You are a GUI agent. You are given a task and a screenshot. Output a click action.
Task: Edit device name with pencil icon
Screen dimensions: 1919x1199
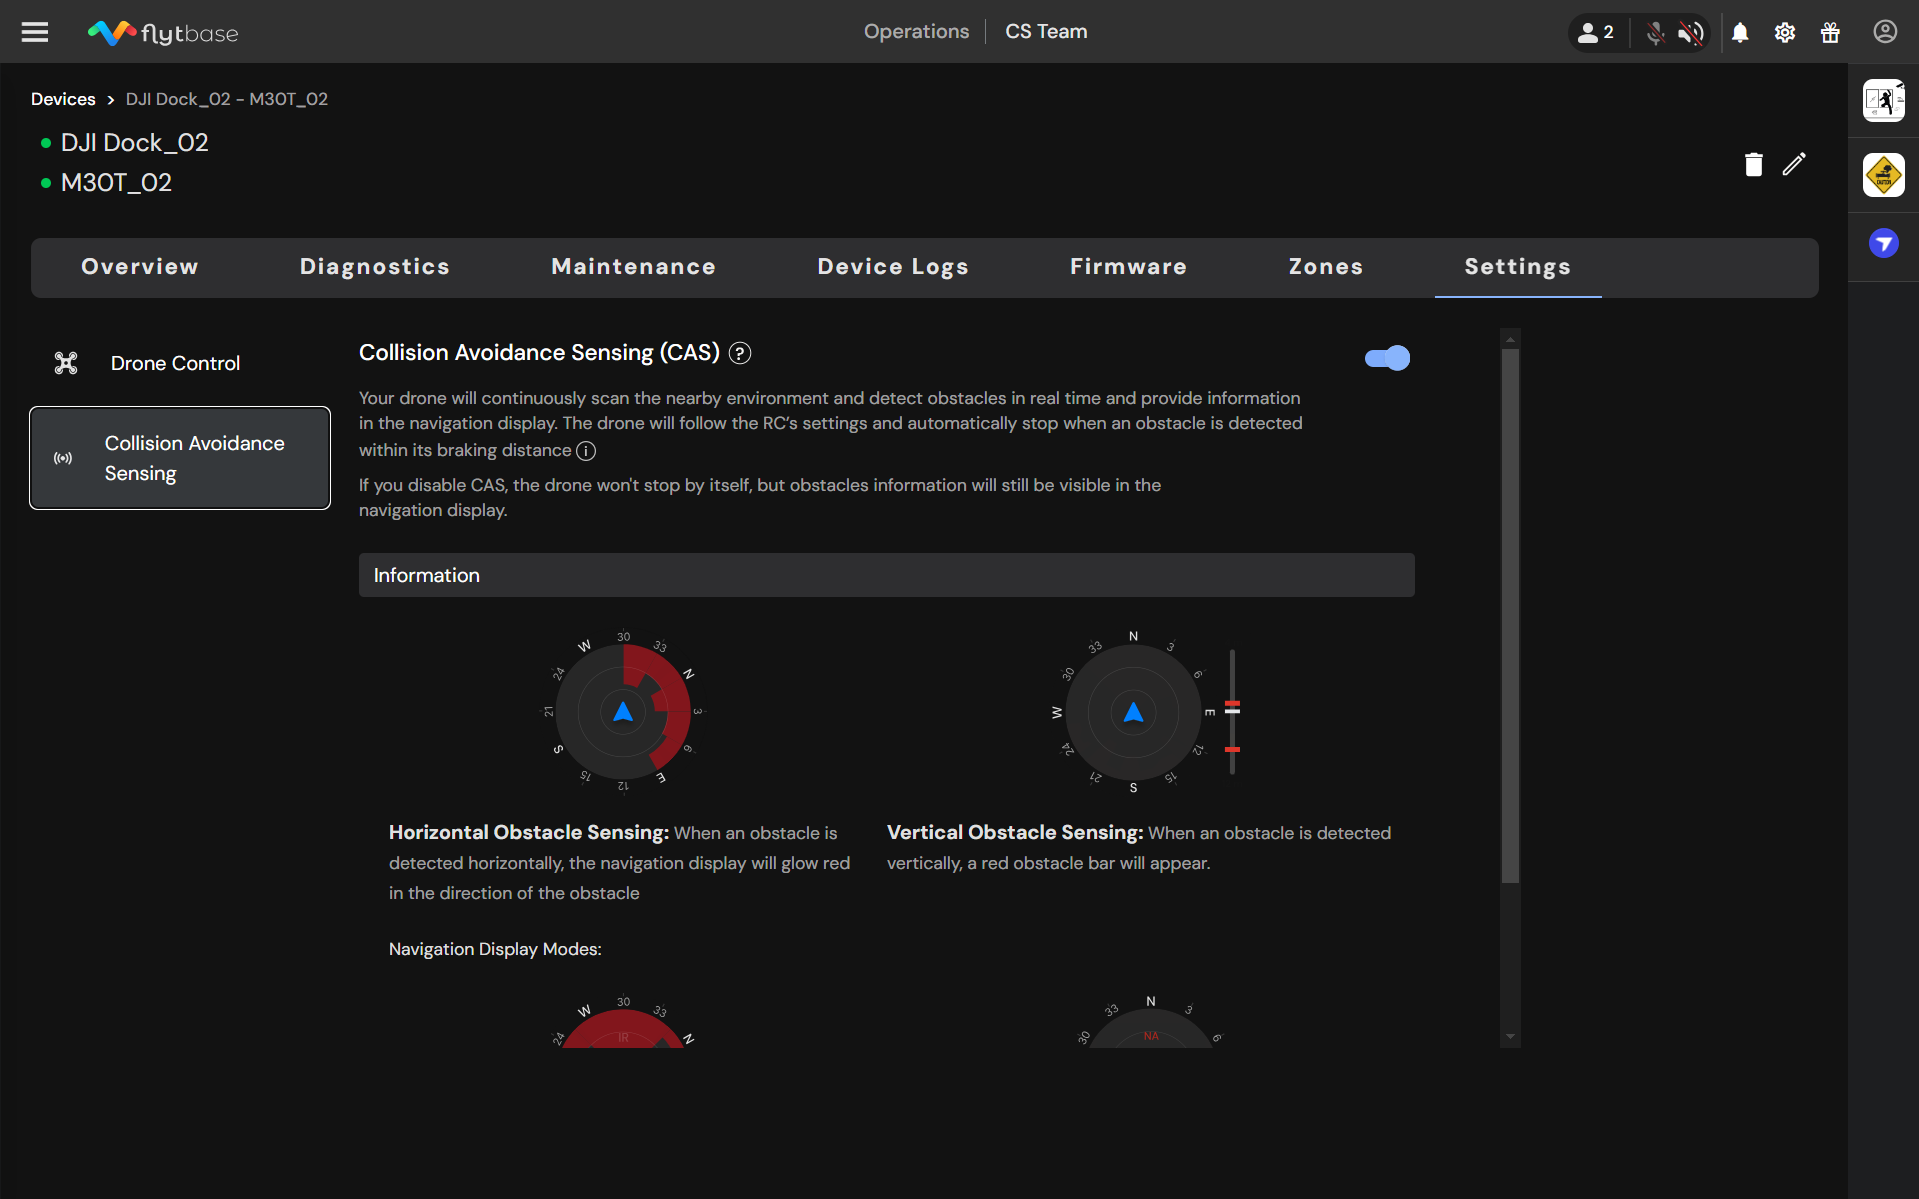click(x=1794, y=164)
